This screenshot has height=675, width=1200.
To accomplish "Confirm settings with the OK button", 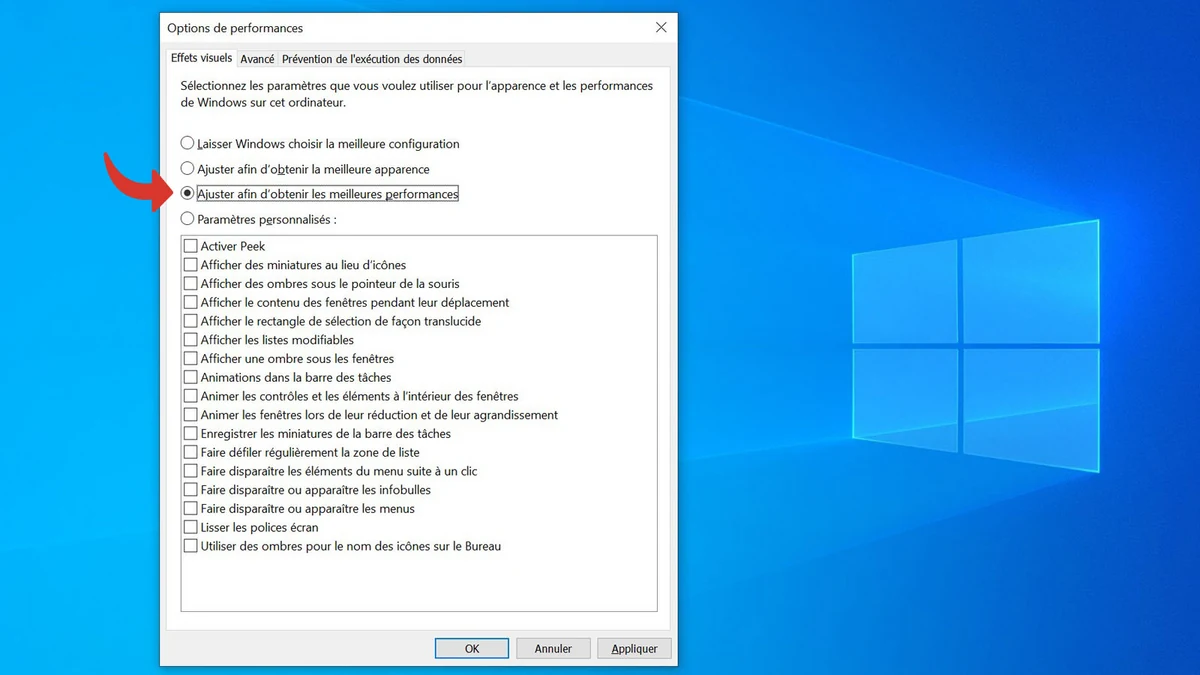I will click(471, 647).
